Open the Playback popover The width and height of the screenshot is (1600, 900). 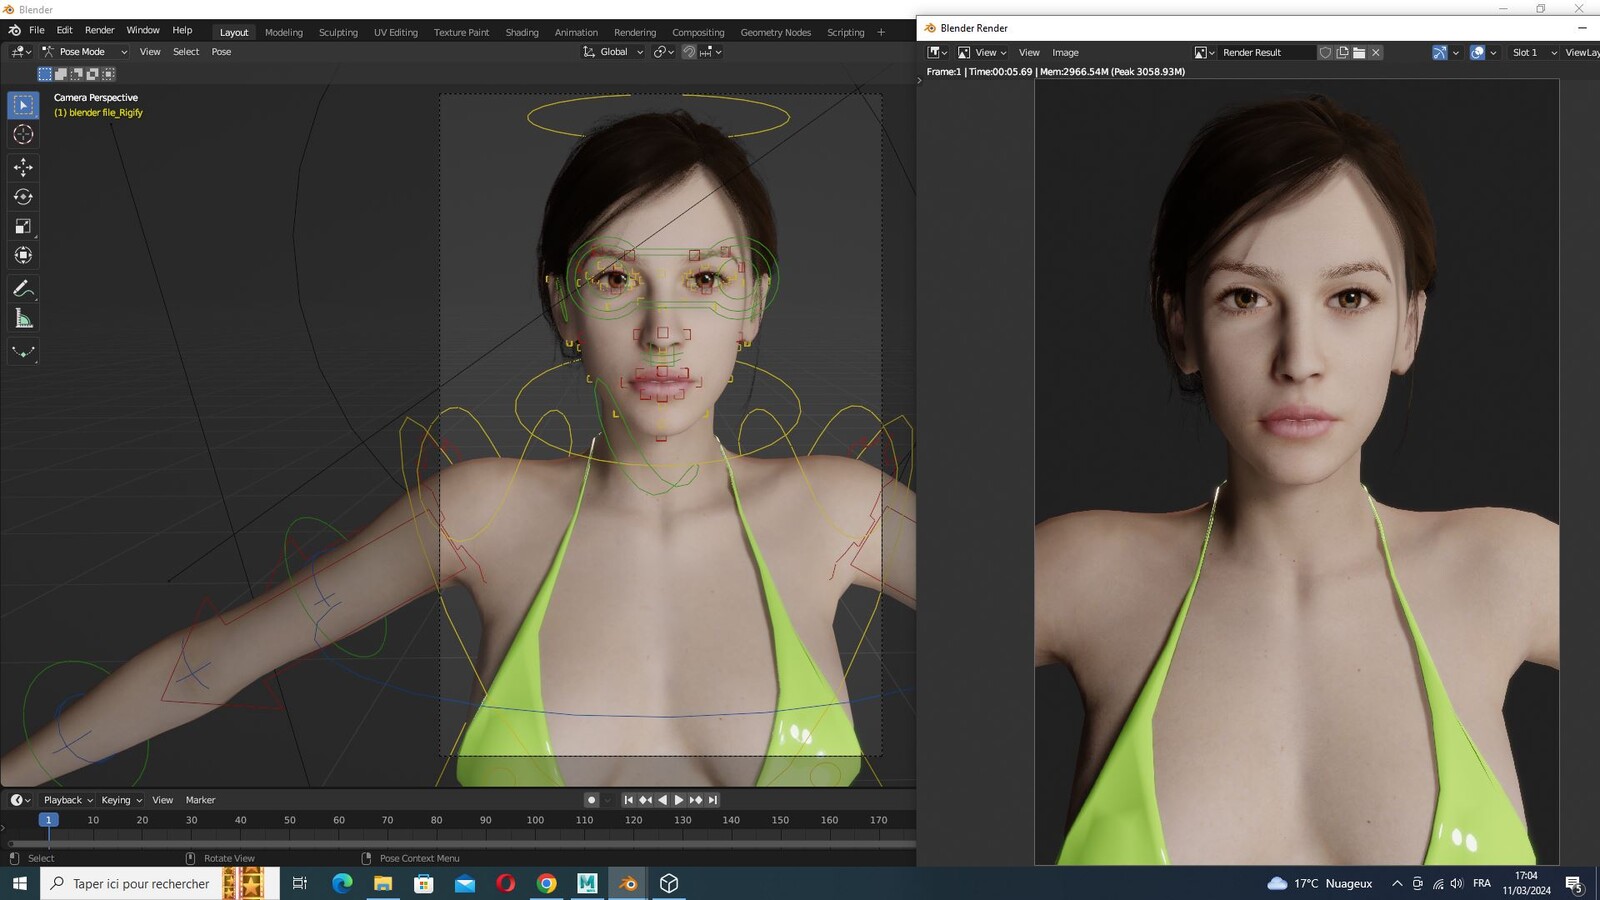[x=68, y=800]
